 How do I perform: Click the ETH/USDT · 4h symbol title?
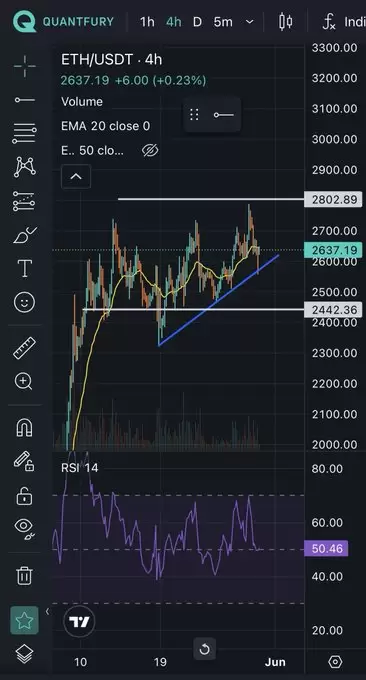[111, 59]
